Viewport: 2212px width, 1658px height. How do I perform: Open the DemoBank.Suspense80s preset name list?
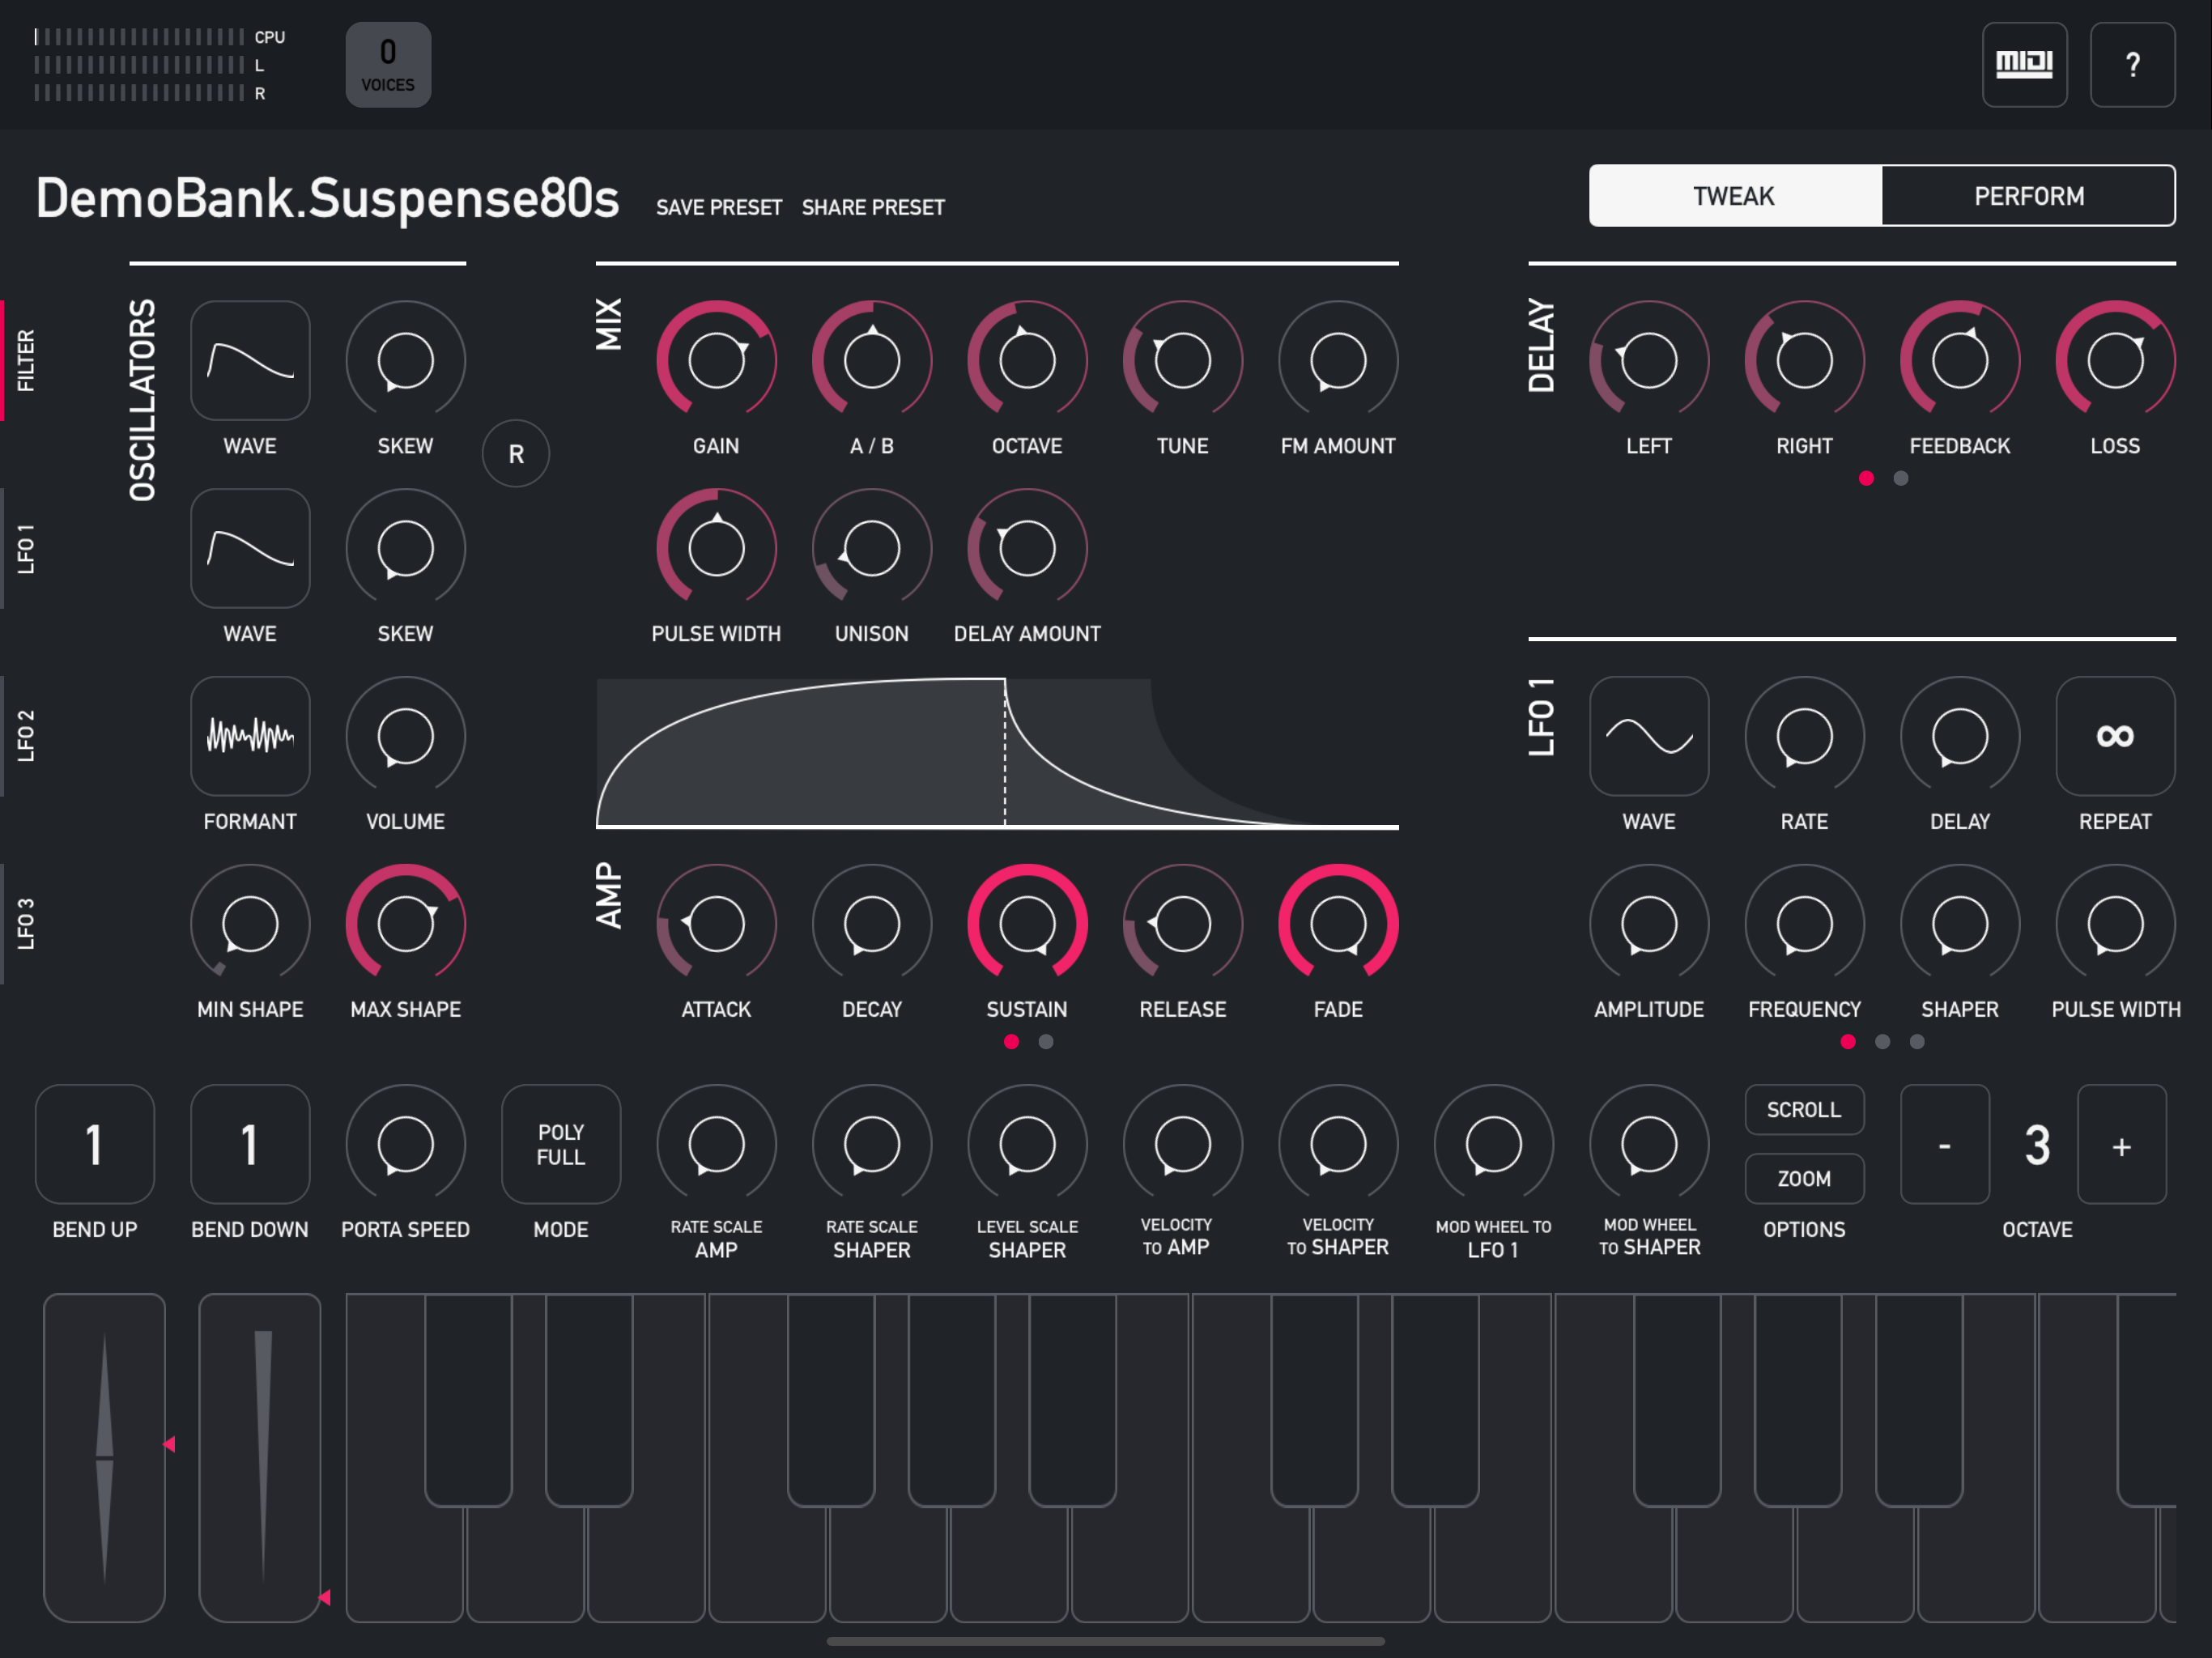pos(328,198)
